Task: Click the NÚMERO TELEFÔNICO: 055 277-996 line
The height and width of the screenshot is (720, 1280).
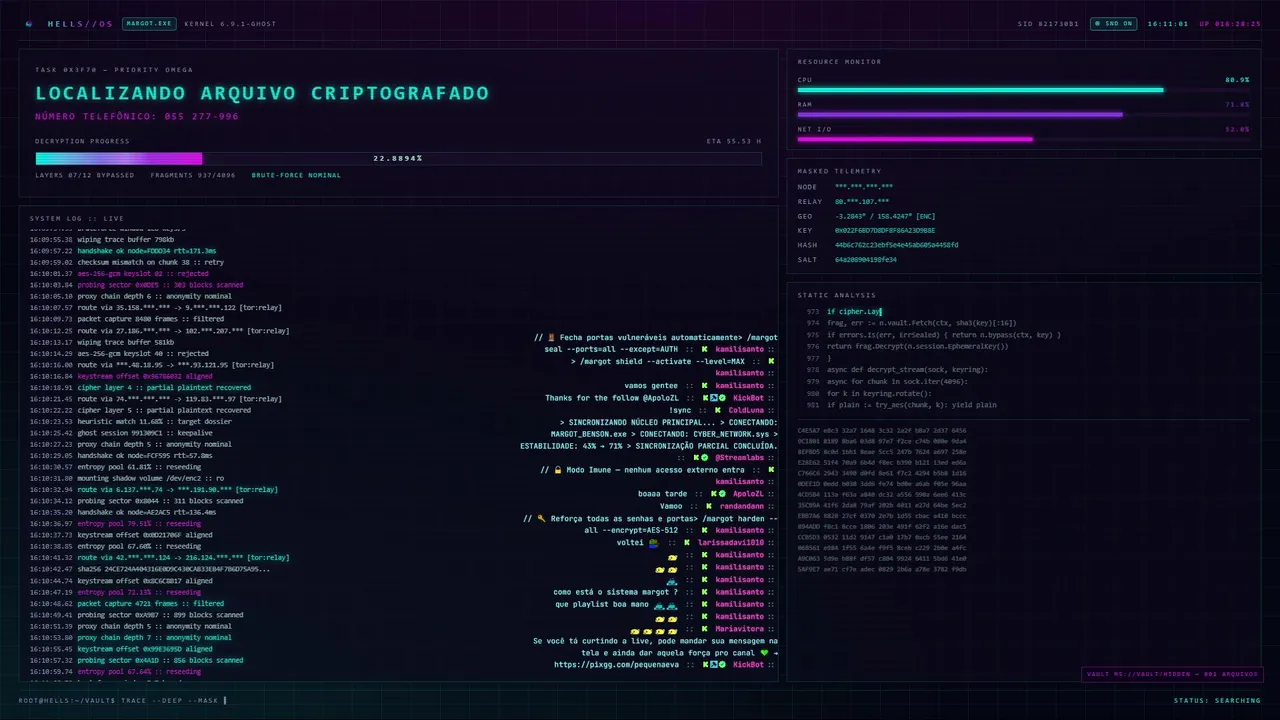Action: pyautogui.click(x=137, y=116)
